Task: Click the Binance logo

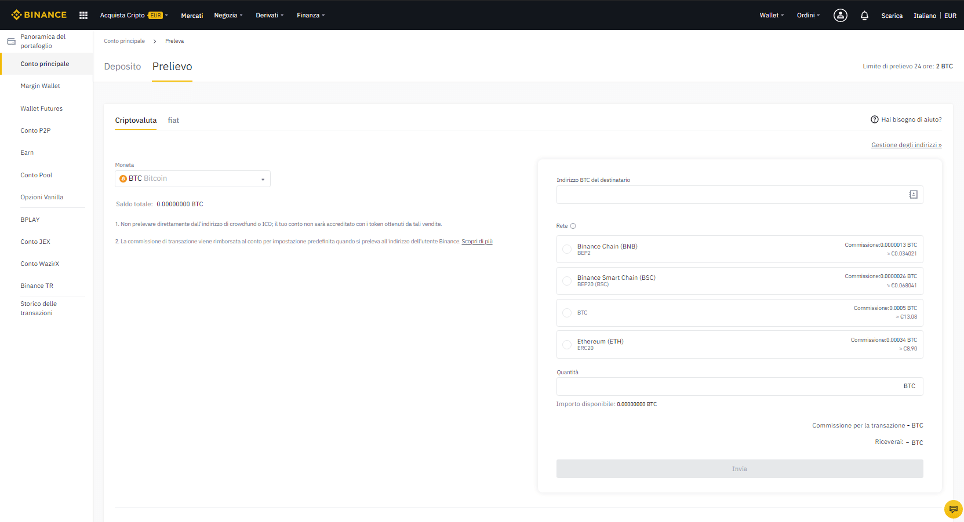Action: (x=39, y=15)
